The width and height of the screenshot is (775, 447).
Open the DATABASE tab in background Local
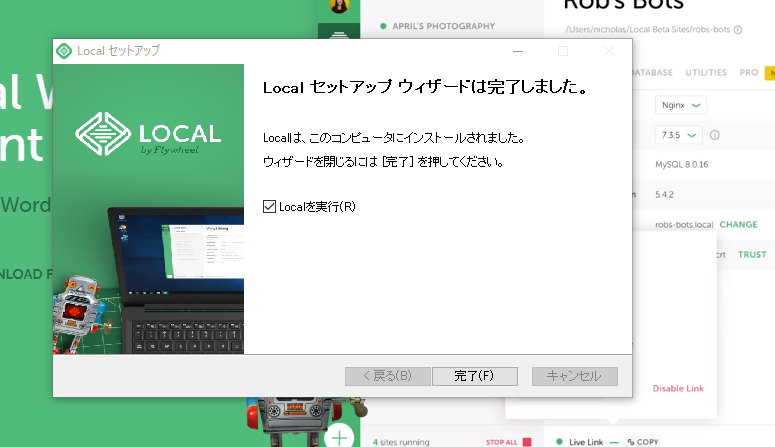pyautogui.click(x=652, y=73)
